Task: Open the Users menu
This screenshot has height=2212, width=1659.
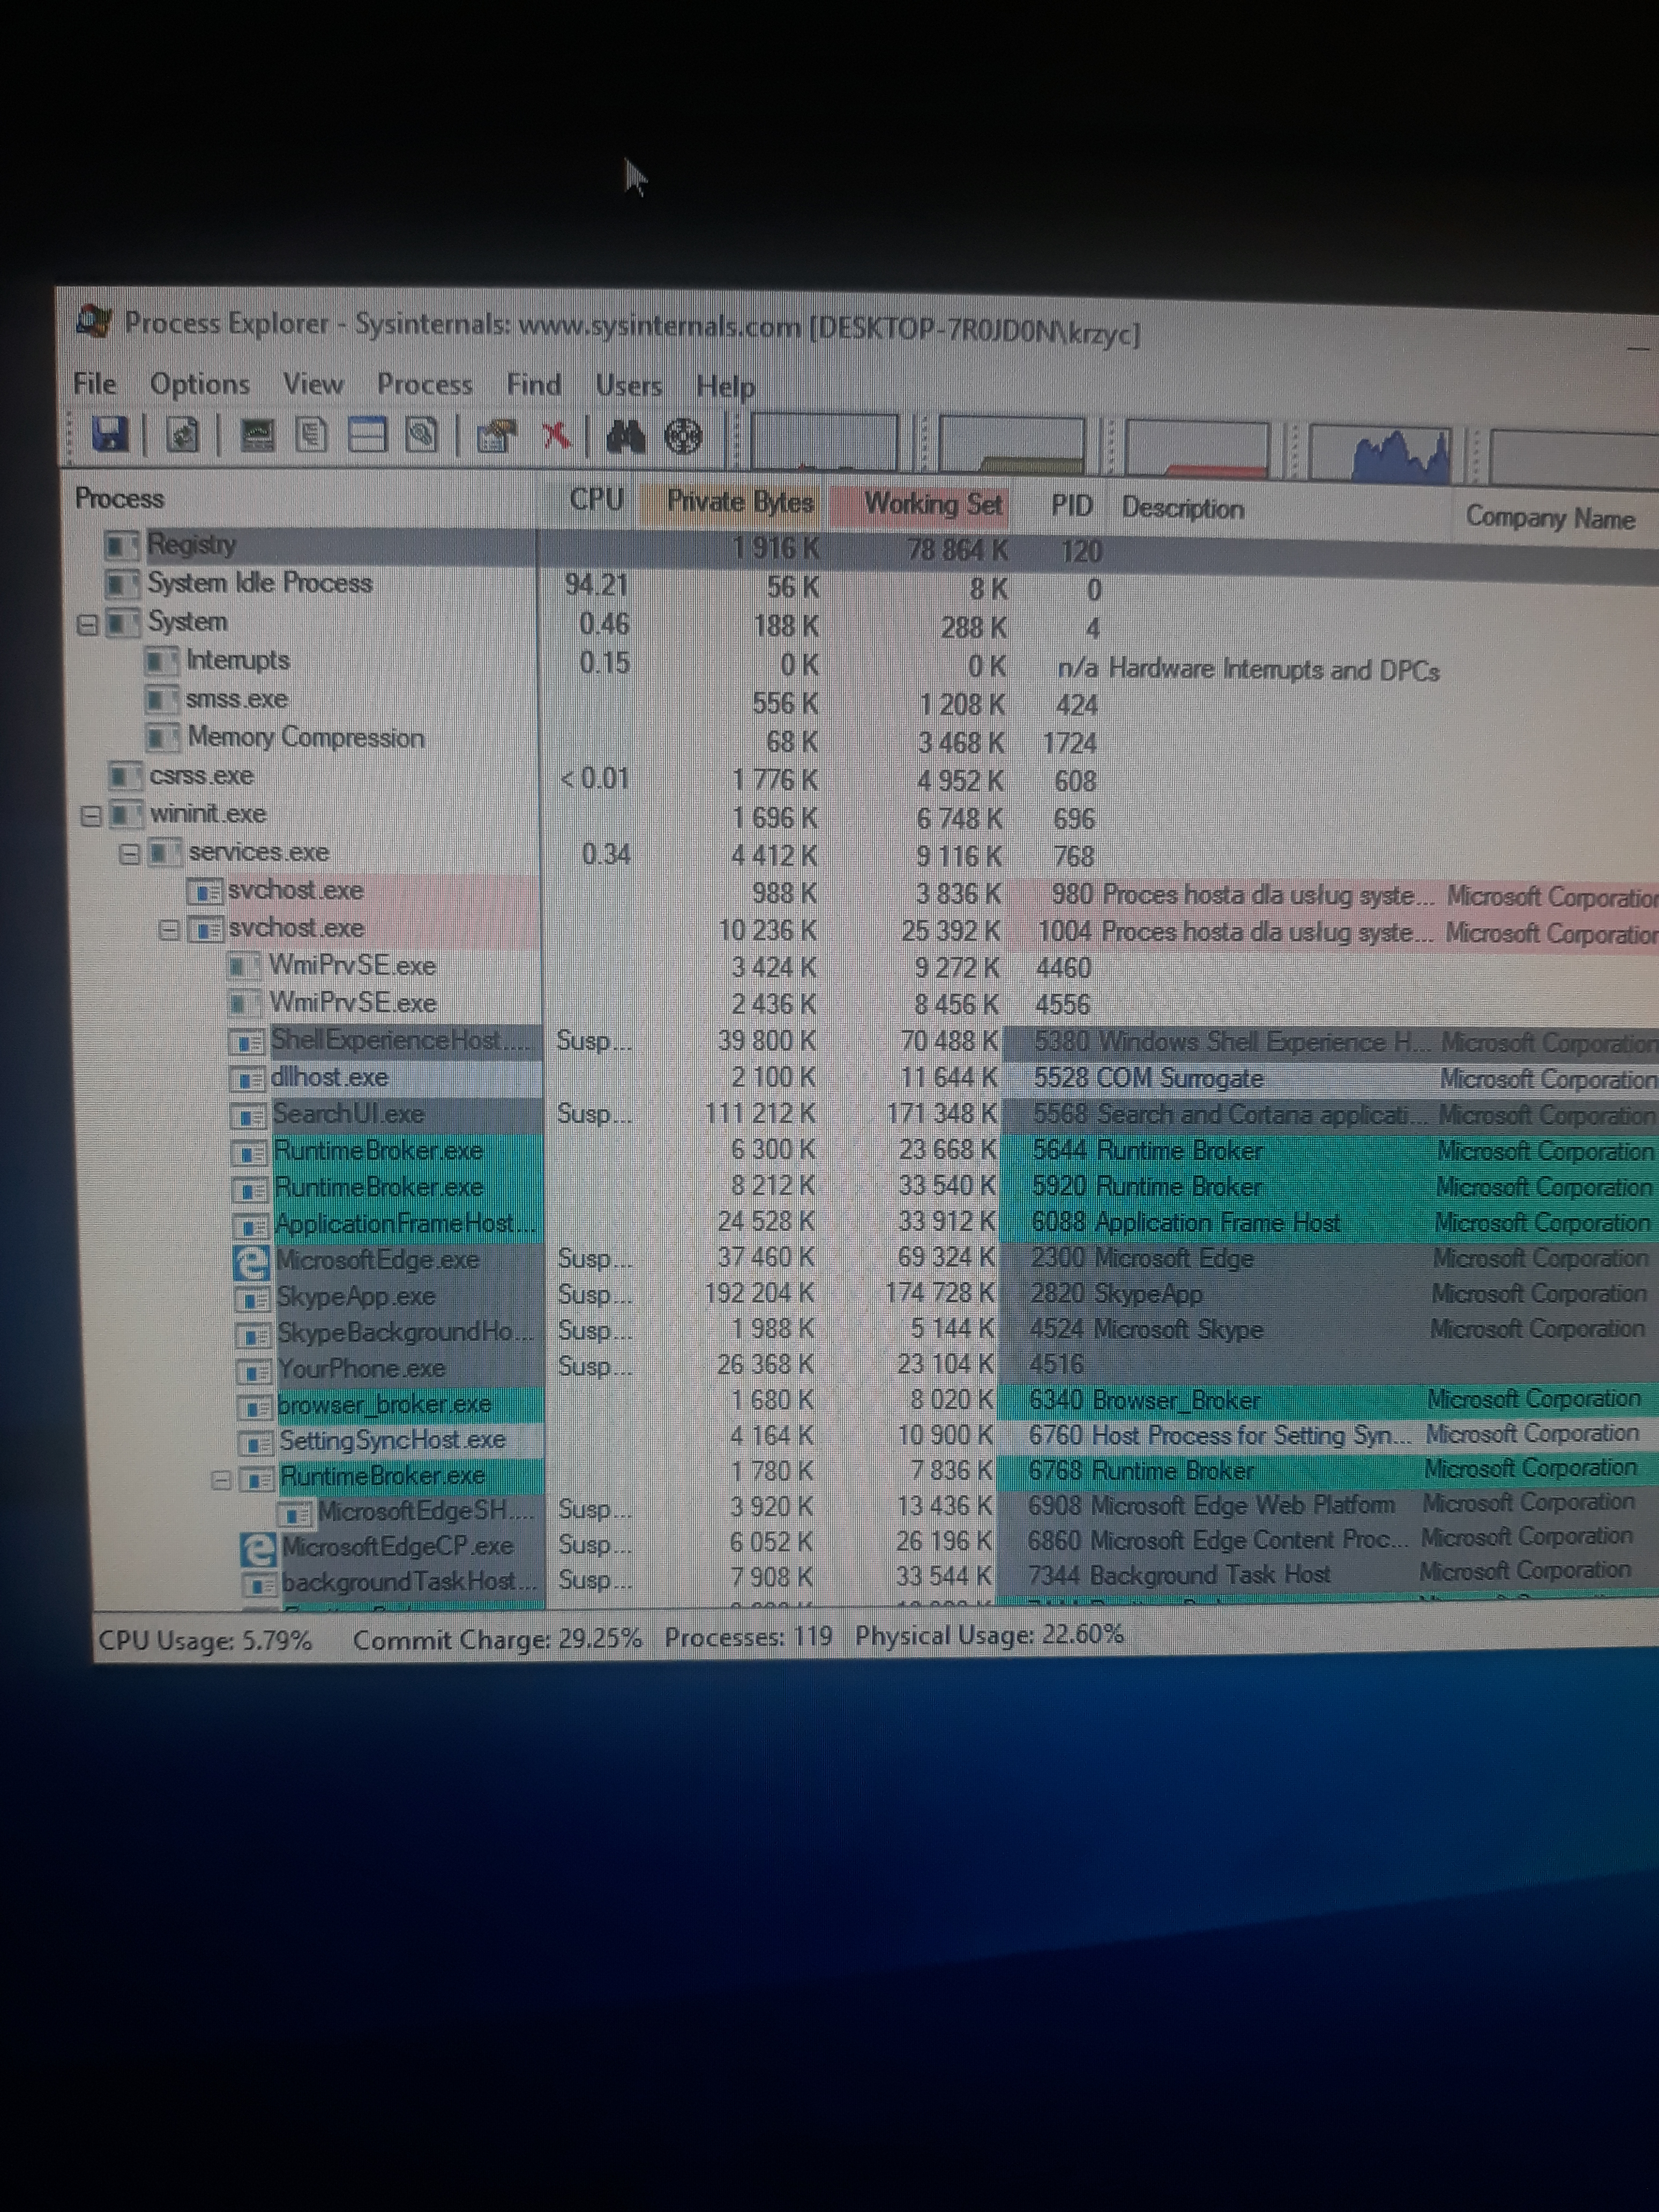Action: 629,386
